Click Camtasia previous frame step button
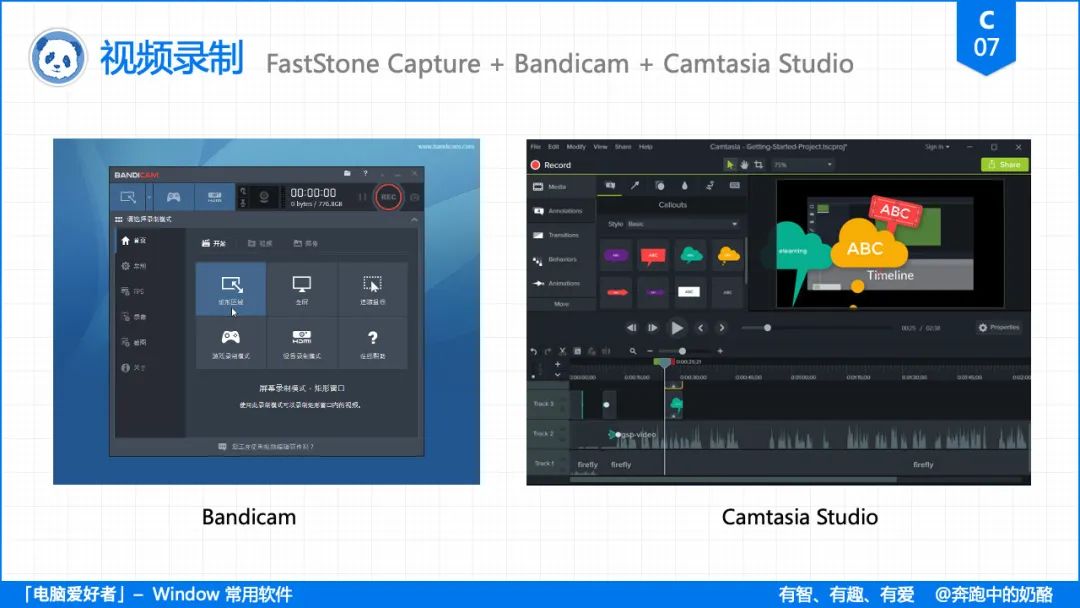Image resolution: width=1080 pixels, height=608 pixels. (x=631, y=328)
